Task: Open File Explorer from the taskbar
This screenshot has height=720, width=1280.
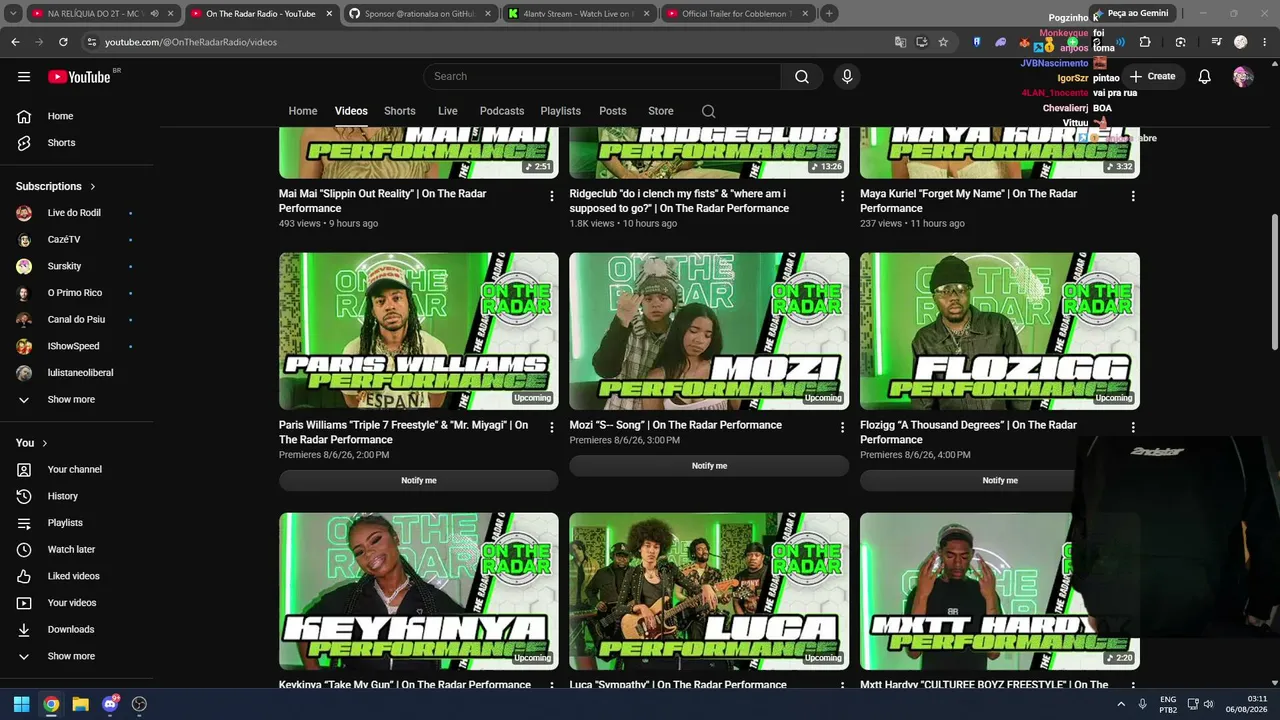Action: [x=80, y=704]
